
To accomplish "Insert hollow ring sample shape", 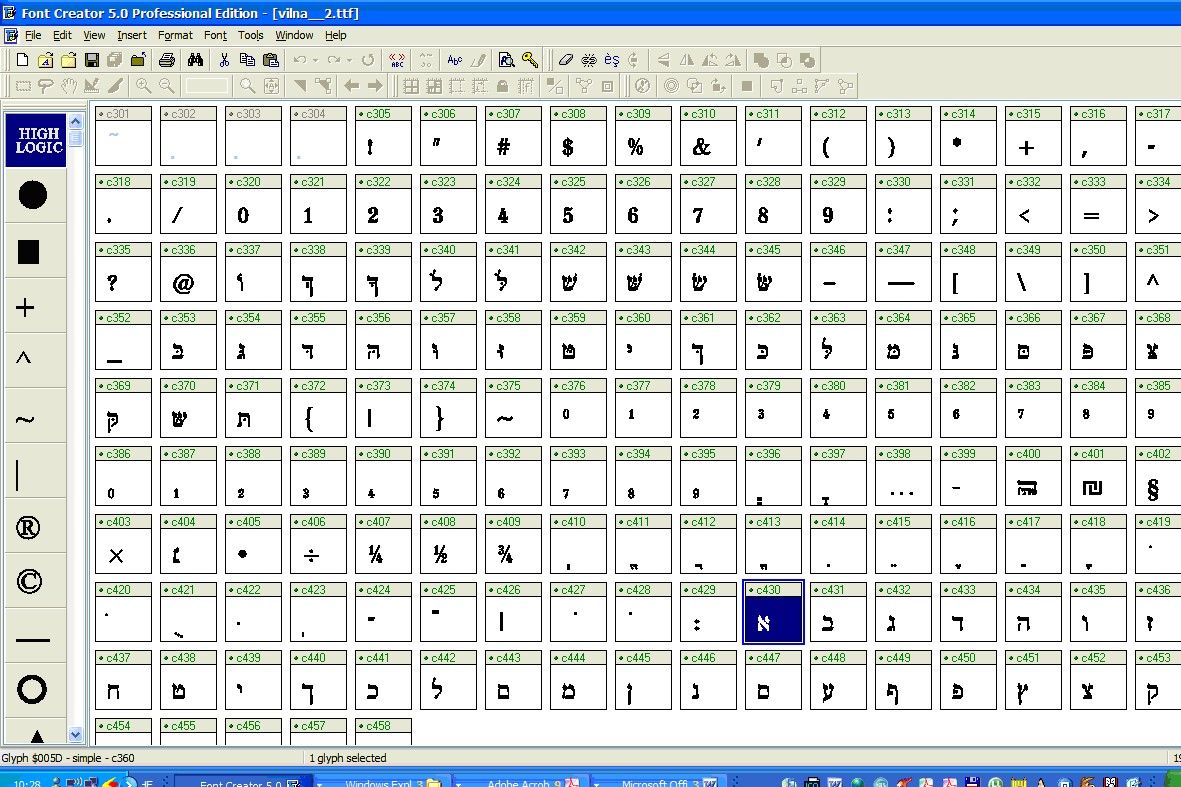I will [x=32, y=689].
